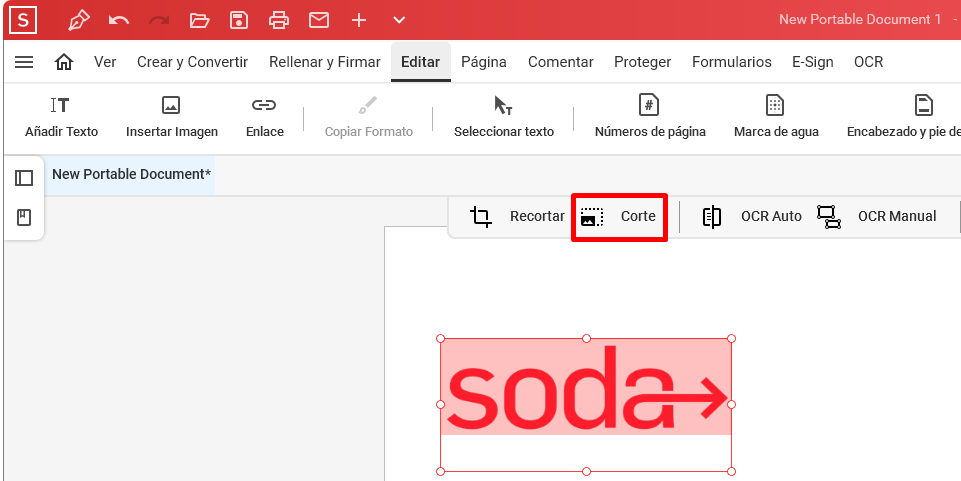
Task: Save the document with disk icon
Action: click(x=239, y=20)
